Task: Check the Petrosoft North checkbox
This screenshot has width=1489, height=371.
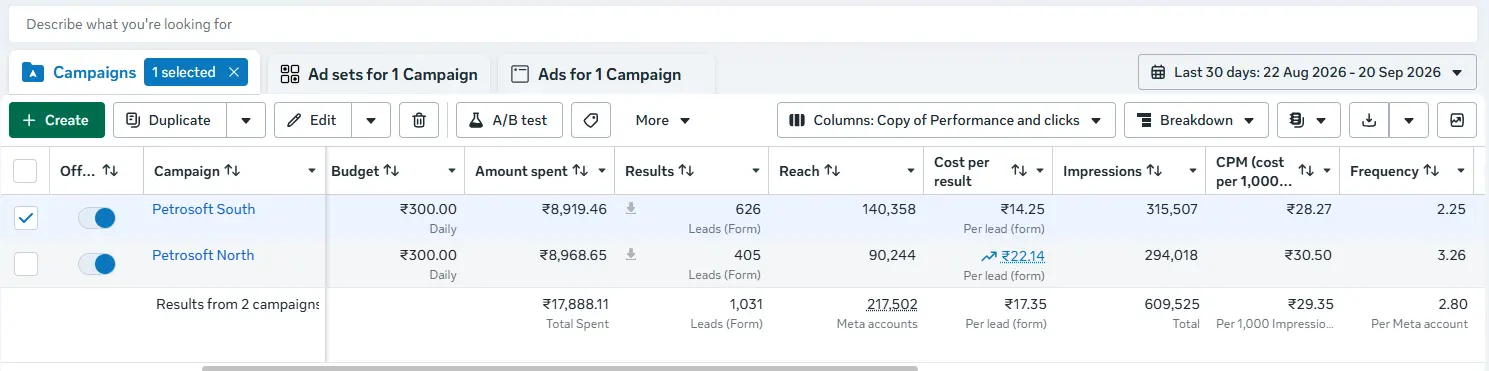Action: 25,264
